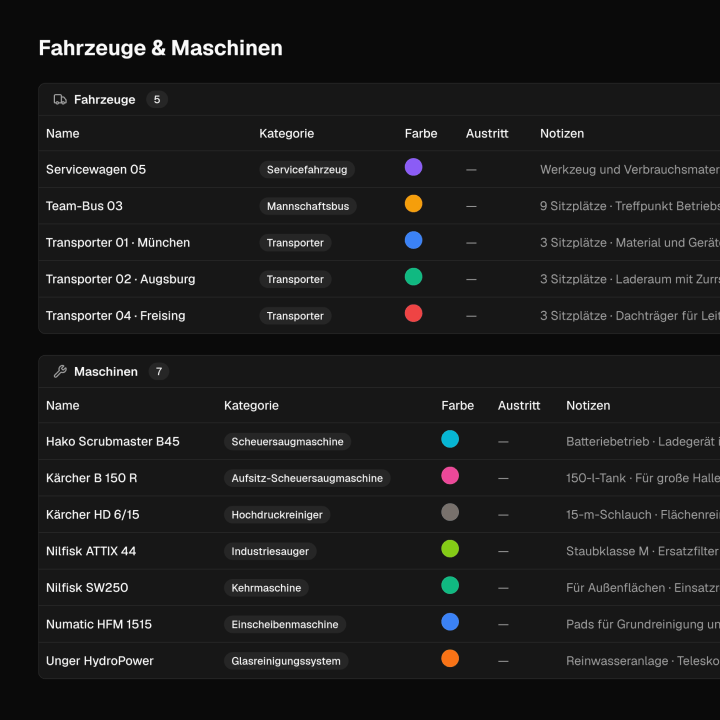Click the blue color dot for Transporter 01 · München
The height and width of the screenshot is (720, 720).
point(413,240)
